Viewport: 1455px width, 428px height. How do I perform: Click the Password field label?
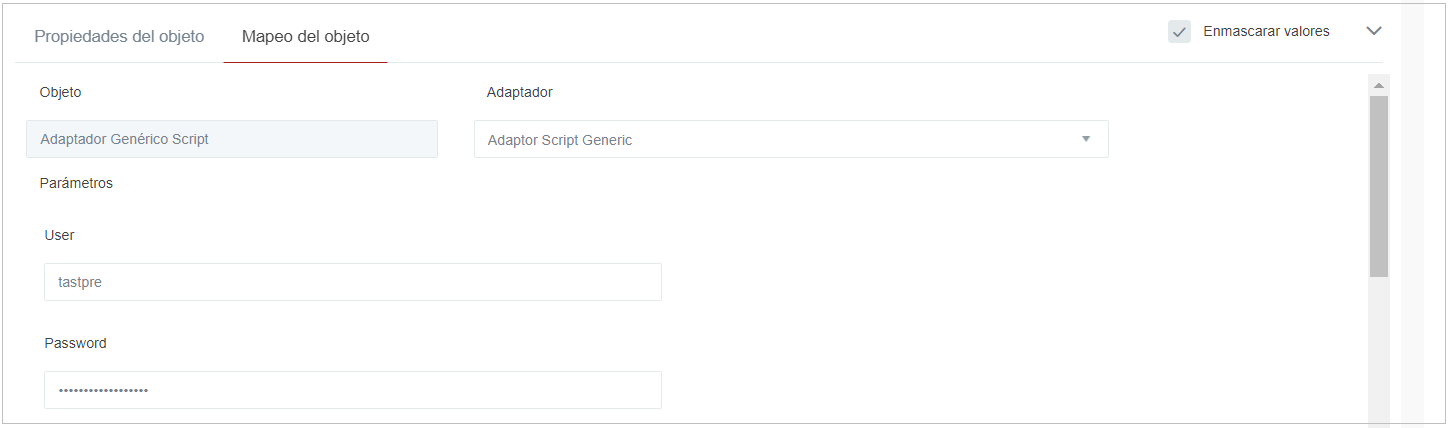coord(75,343)
